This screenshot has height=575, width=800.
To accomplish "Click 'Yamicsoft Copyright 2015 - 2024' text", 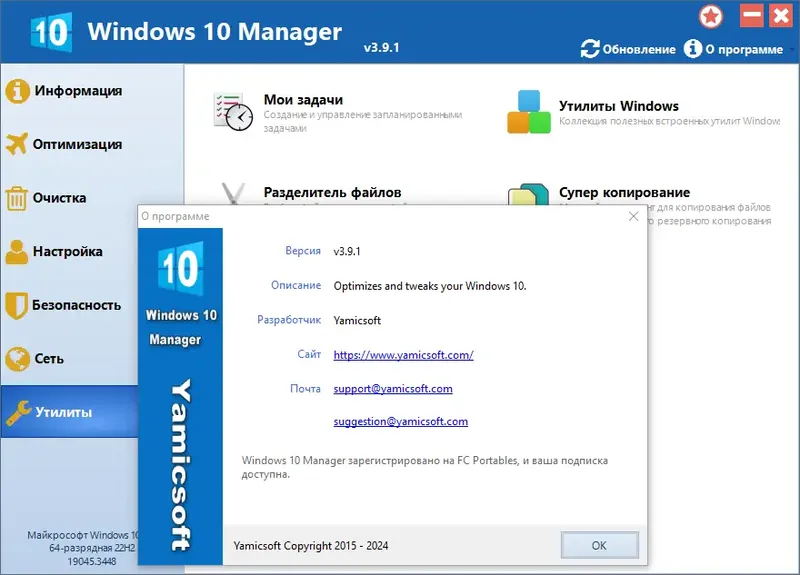I will tap(311, 546).
